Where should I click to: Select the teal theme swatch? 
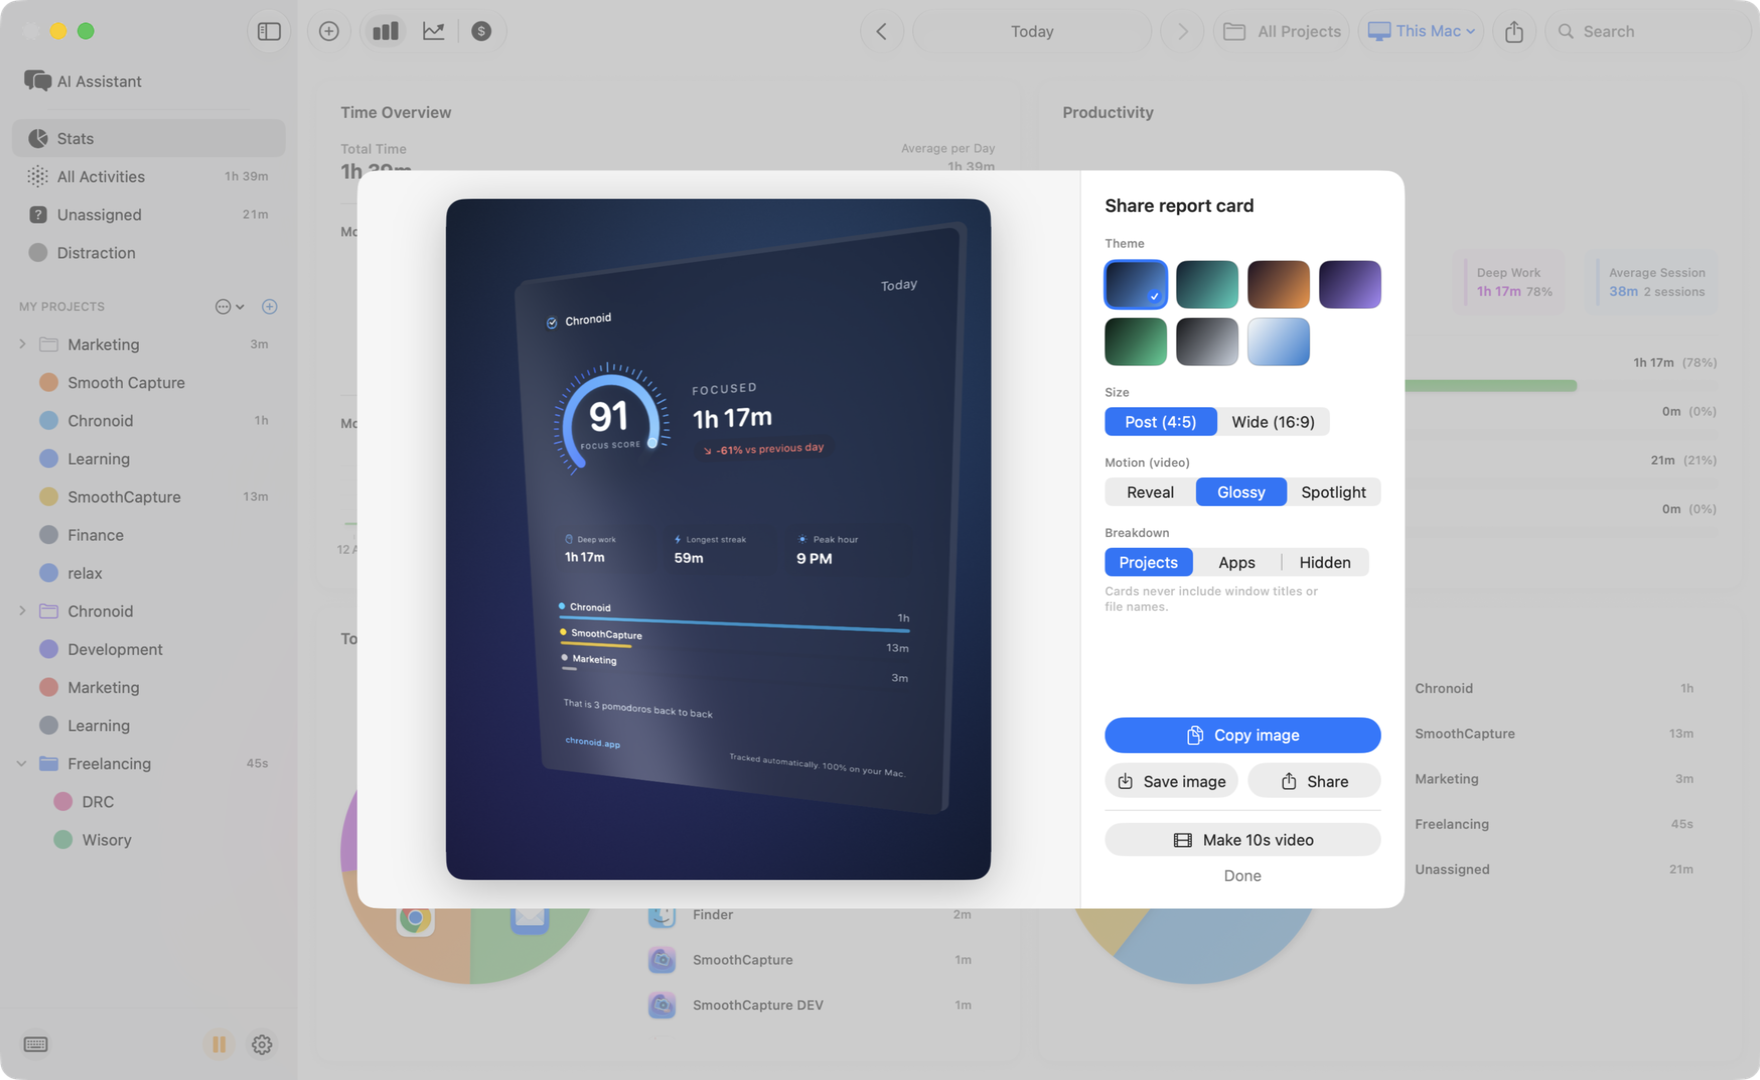[1207, 284]
